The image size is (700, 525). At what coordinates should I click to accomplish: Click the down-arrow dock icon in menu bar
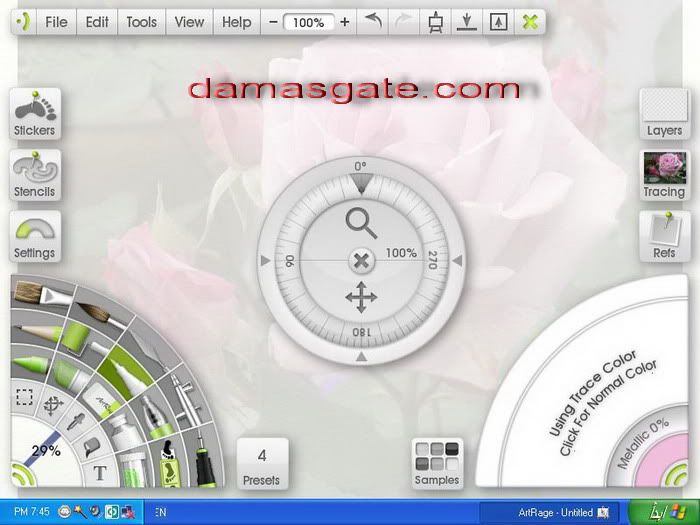point(467,22)
